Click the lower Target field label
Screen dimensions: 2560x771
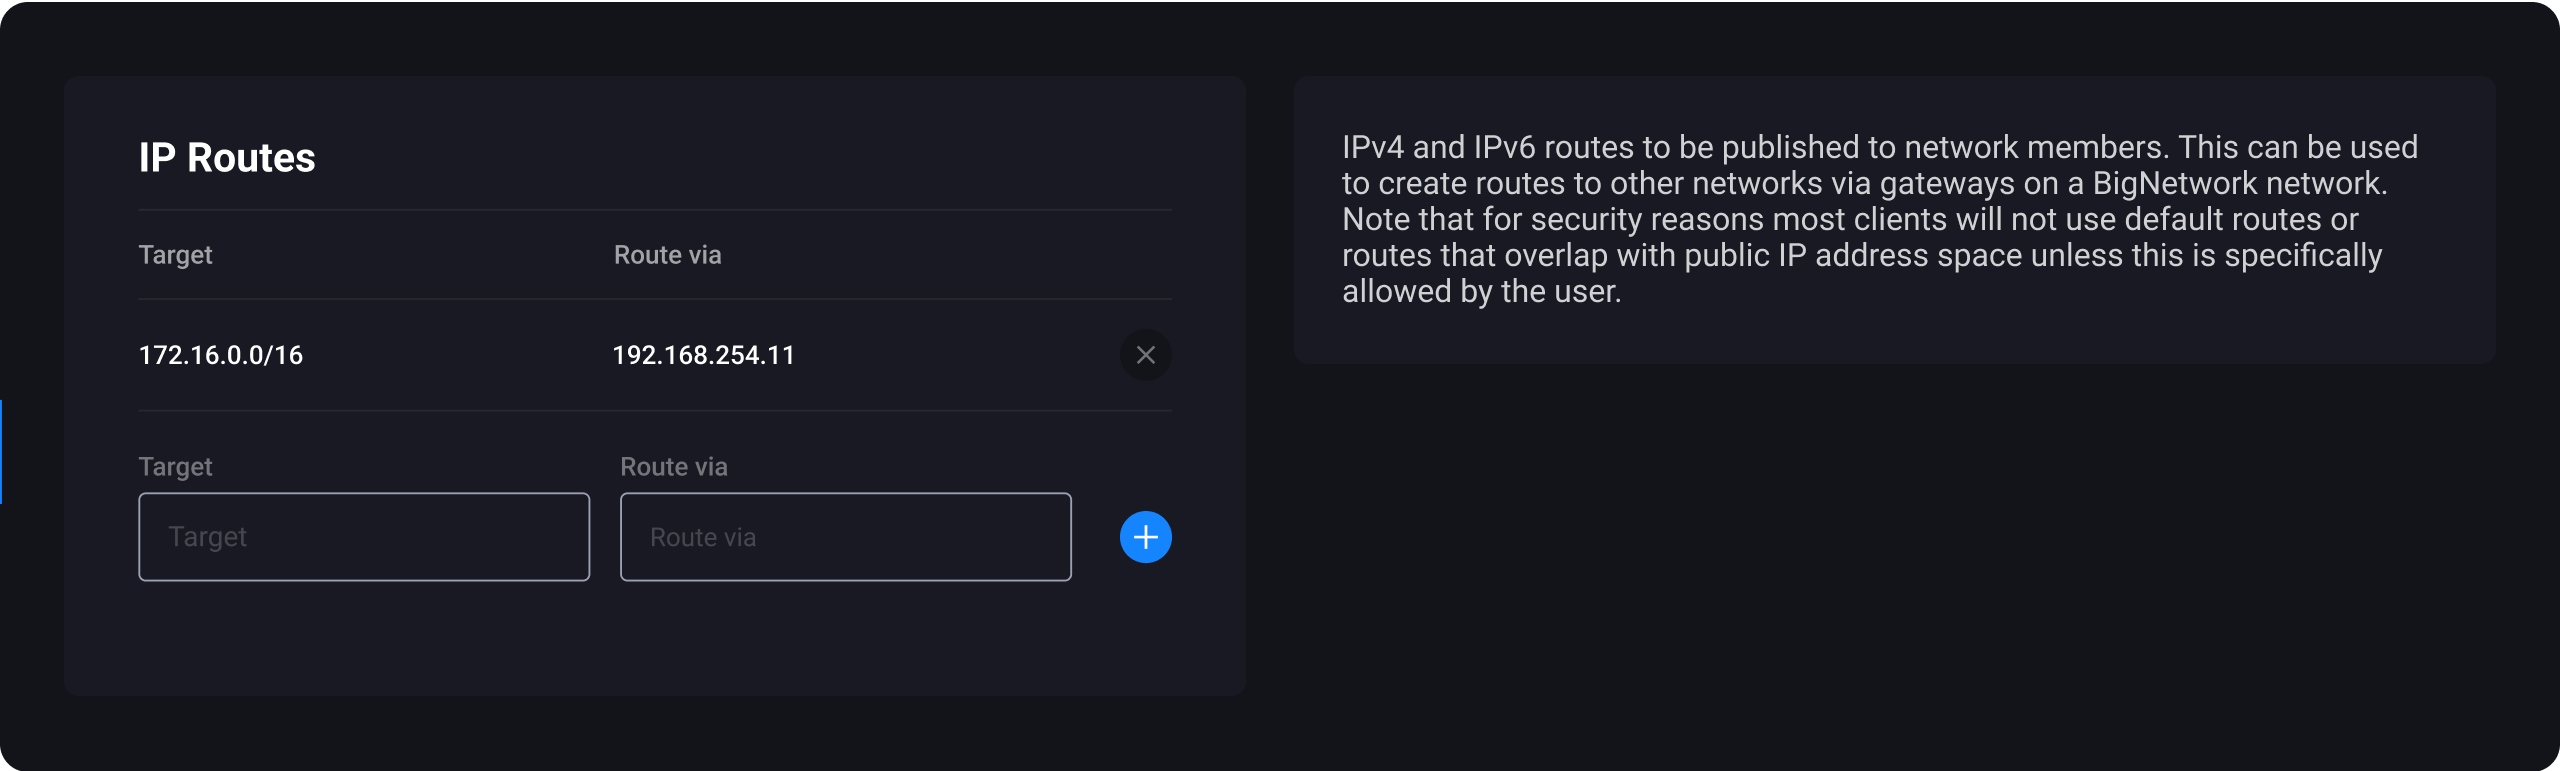point(176,466)
